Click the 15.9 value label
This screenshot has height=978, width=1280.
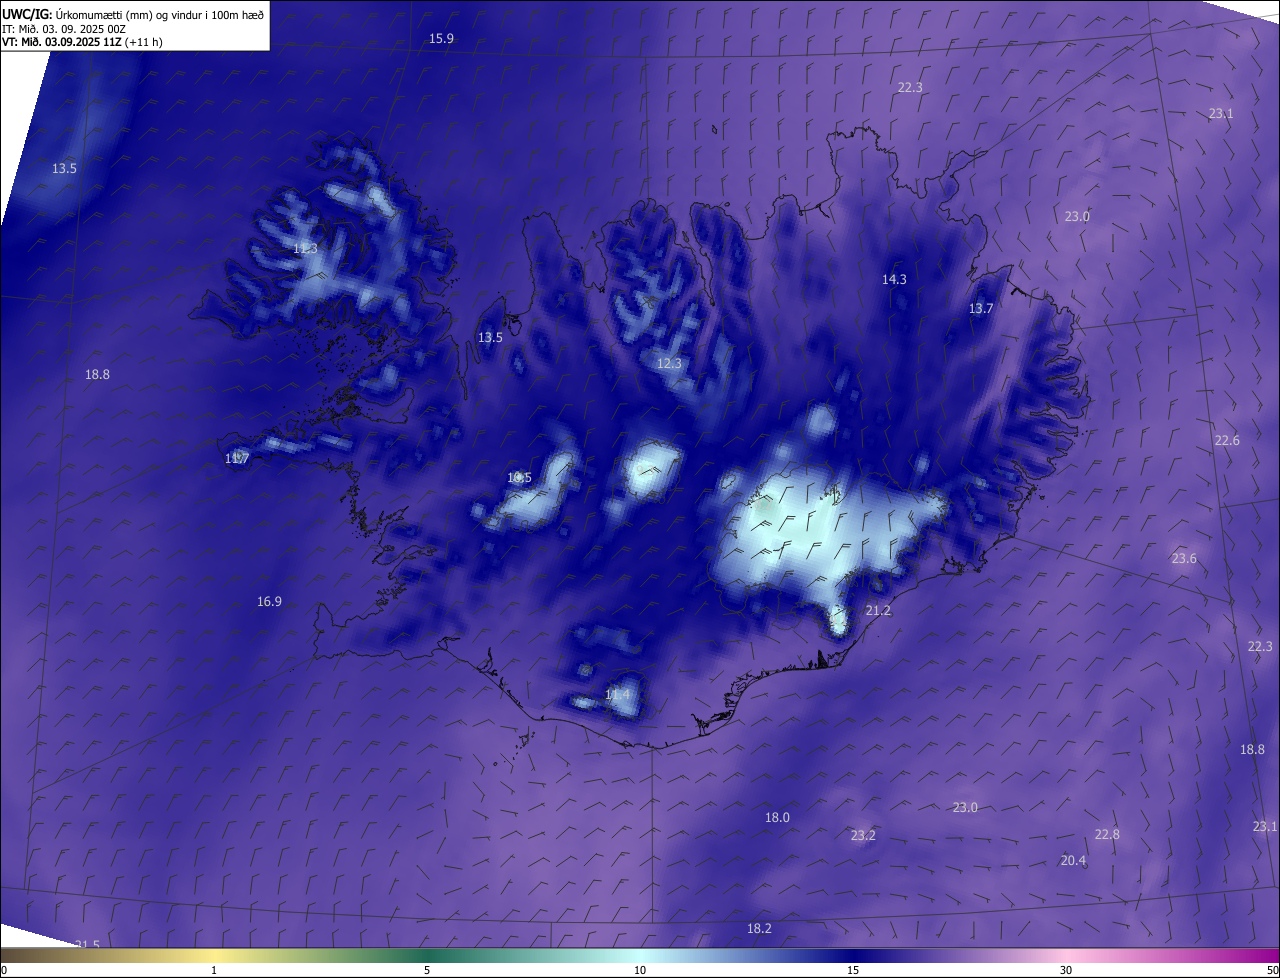(x=441, y=38)
